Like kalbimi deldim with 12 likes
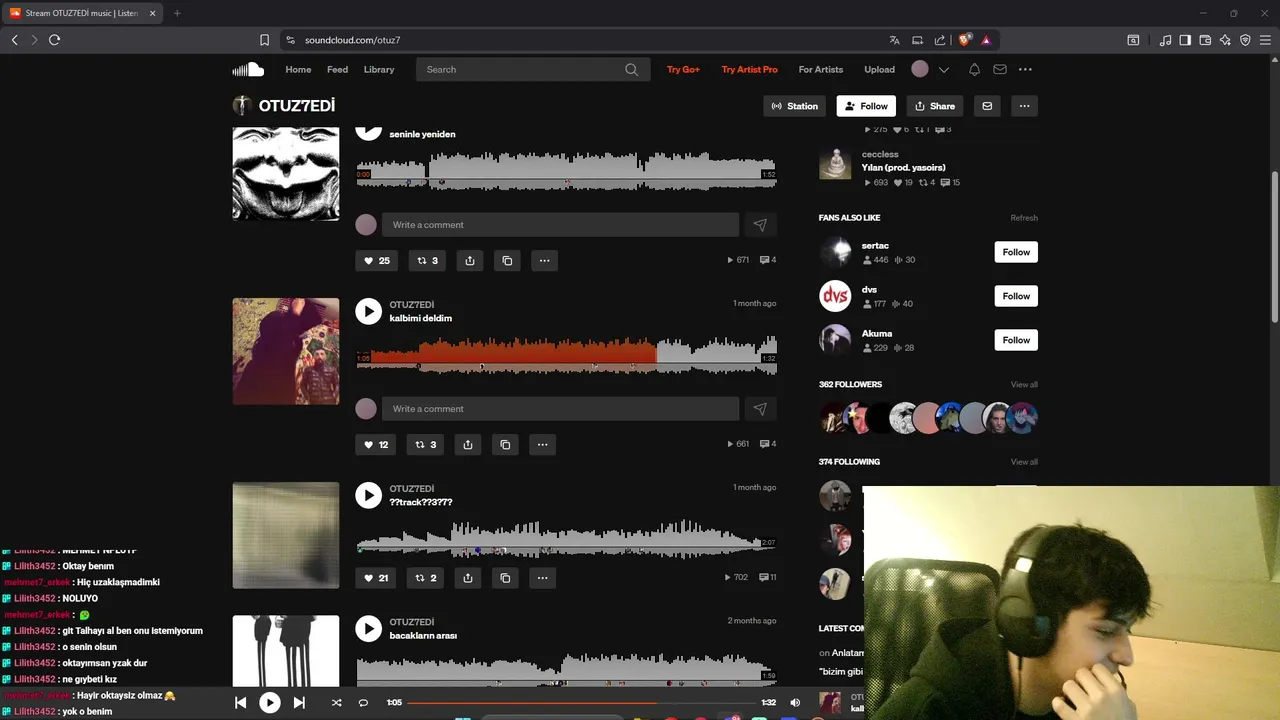This screenshot has height=720, width=1280. click(376, 444)
